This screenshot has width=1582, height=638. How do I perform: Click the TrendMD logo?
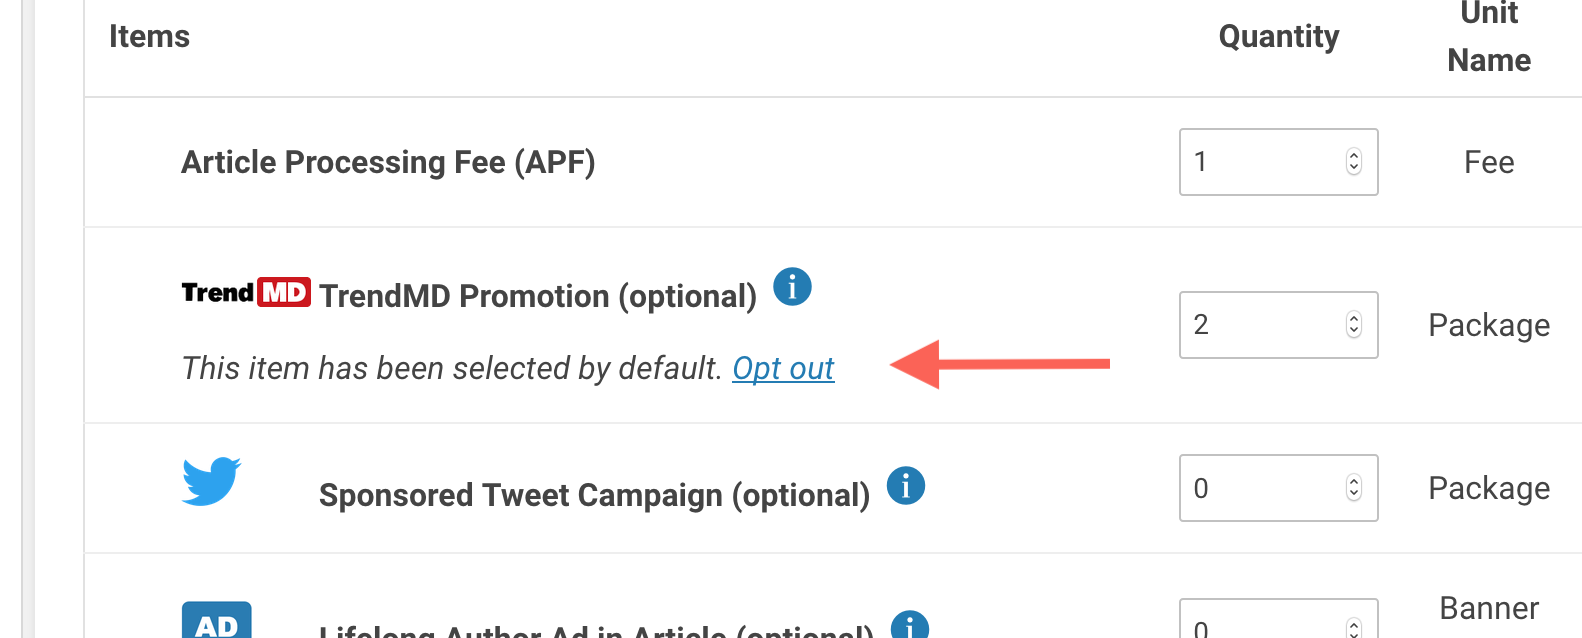[x=246, y=292]
